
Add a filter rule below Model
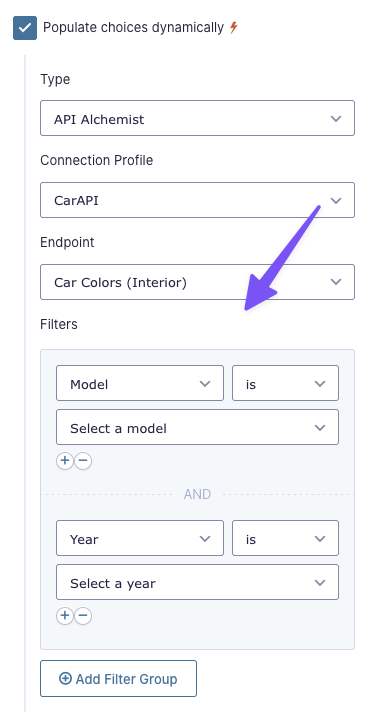65,461
